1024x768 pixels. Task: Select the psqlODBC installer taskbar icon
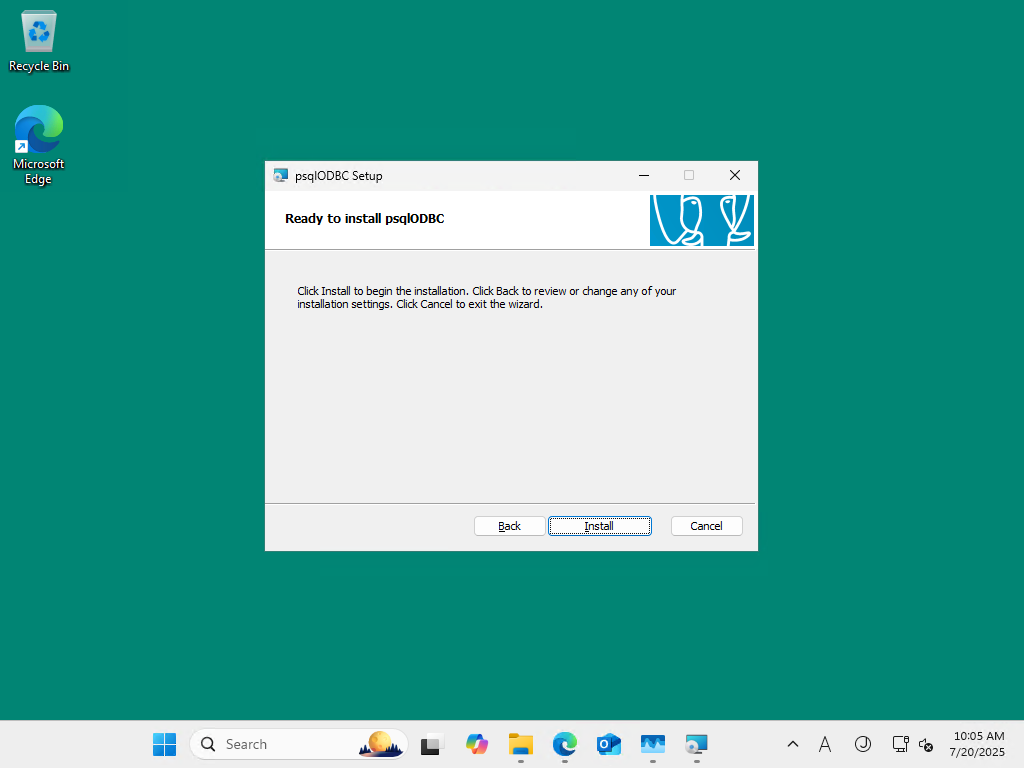click(696, 744)
